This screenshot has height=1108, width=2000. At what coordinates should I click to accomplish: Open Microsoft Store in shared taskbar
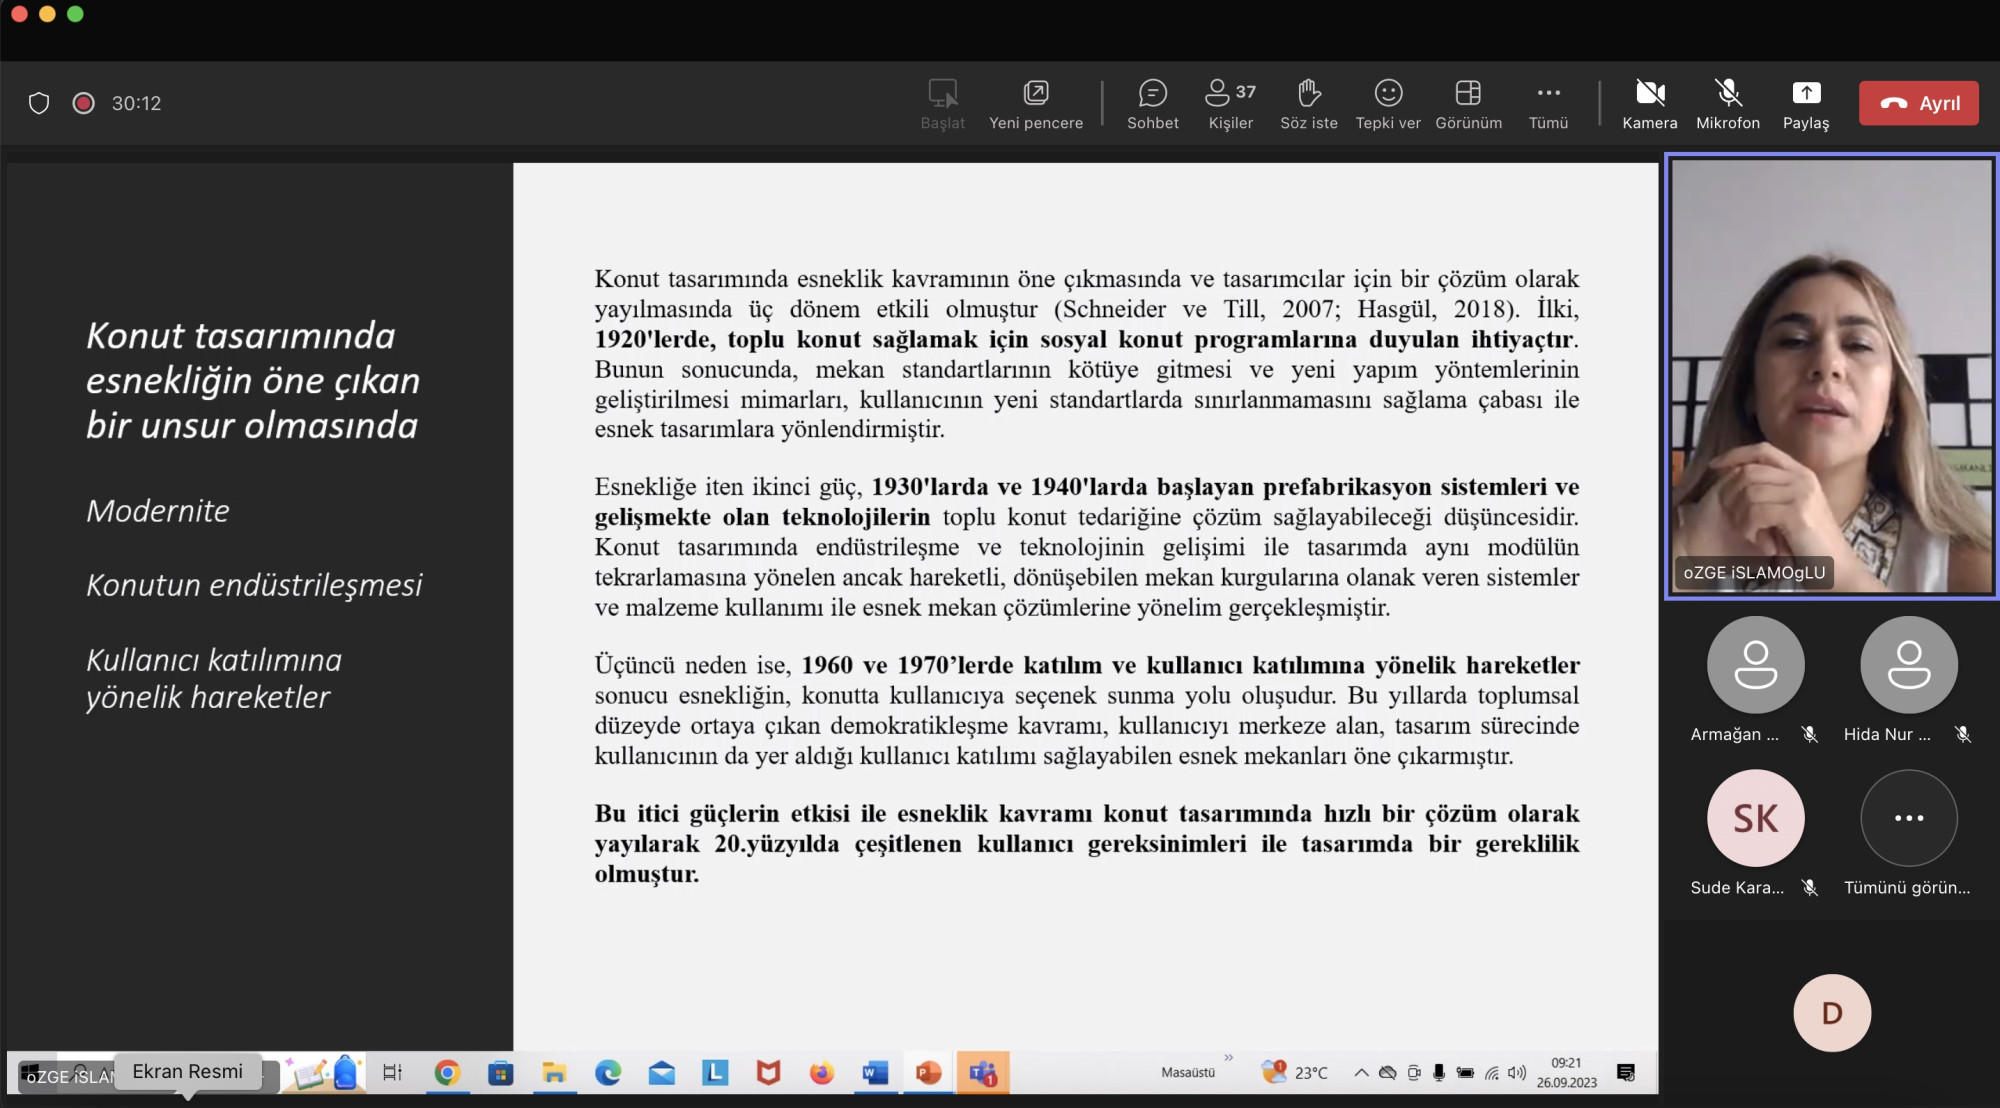pos(500,1073)
